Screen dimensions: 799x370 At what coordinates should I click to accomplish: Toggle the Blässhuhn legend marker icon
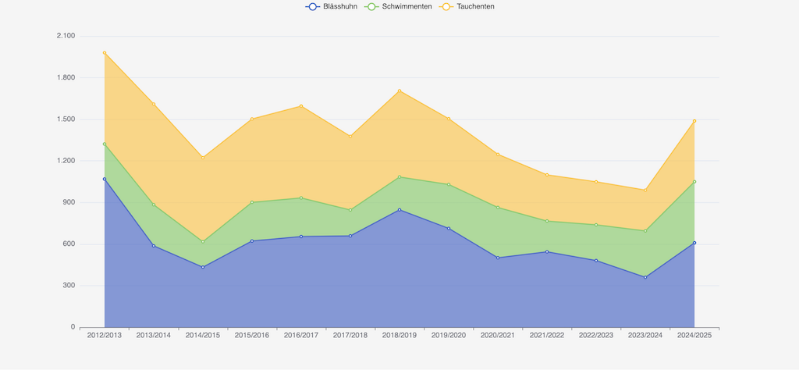(312, 7)
